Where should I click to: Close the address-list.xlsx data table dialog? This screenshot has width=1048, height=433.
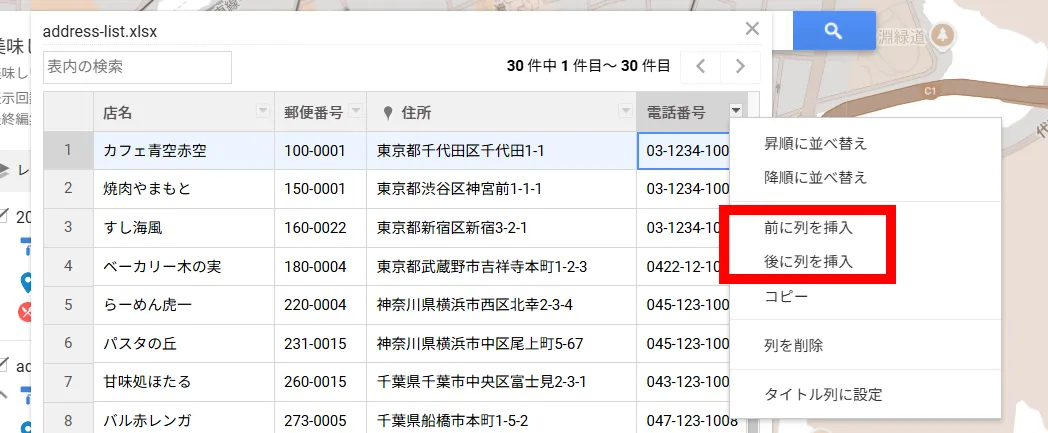752,29
